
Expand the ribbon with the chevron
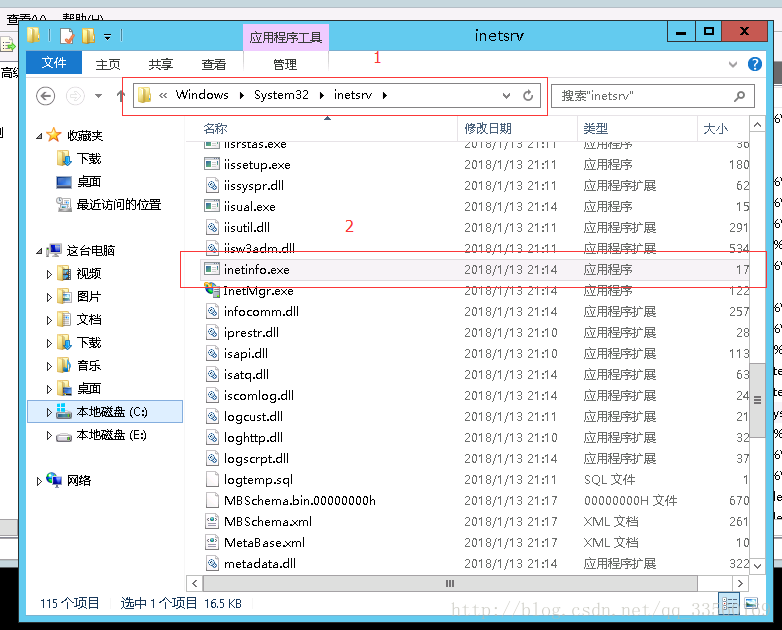pyautogui.click(x=733, y=64)
